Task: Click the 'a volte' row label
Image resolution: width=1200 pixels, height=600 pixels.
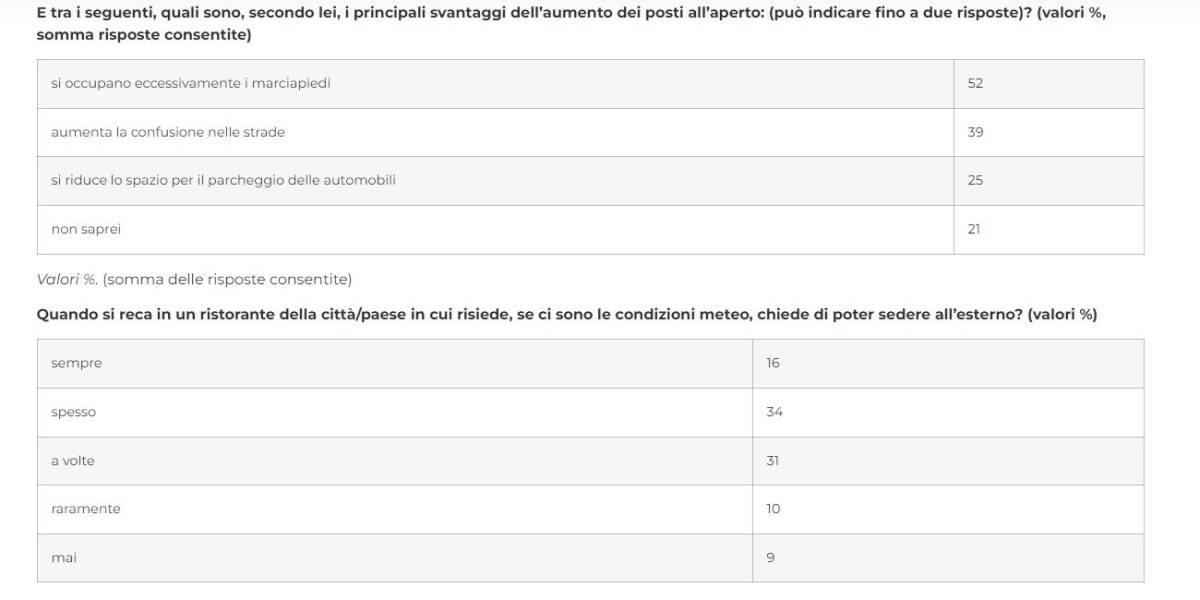Action: click(73, 461)
